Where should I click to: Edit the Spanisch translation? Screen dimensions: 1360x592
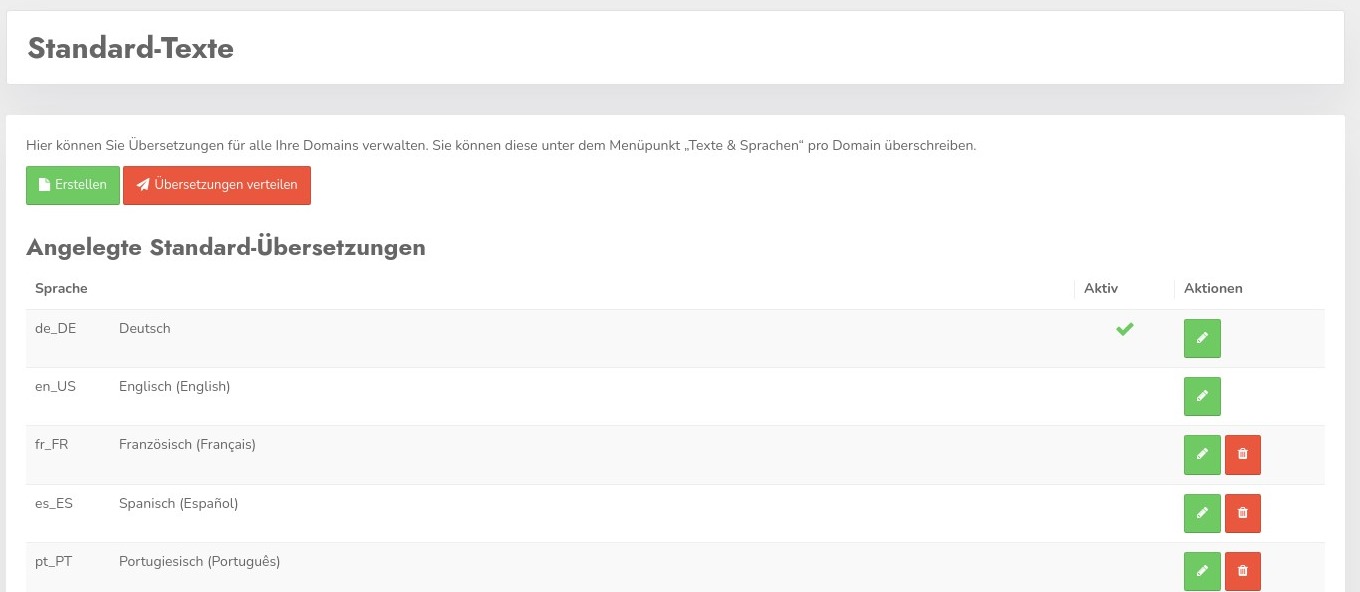pyautogui.click(x=1202, y=513)
